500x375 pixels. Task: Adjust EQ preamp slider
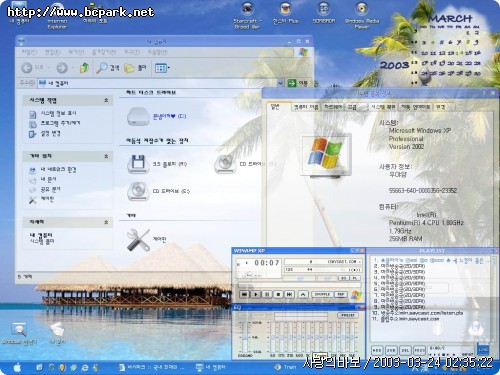coord(245,337)
